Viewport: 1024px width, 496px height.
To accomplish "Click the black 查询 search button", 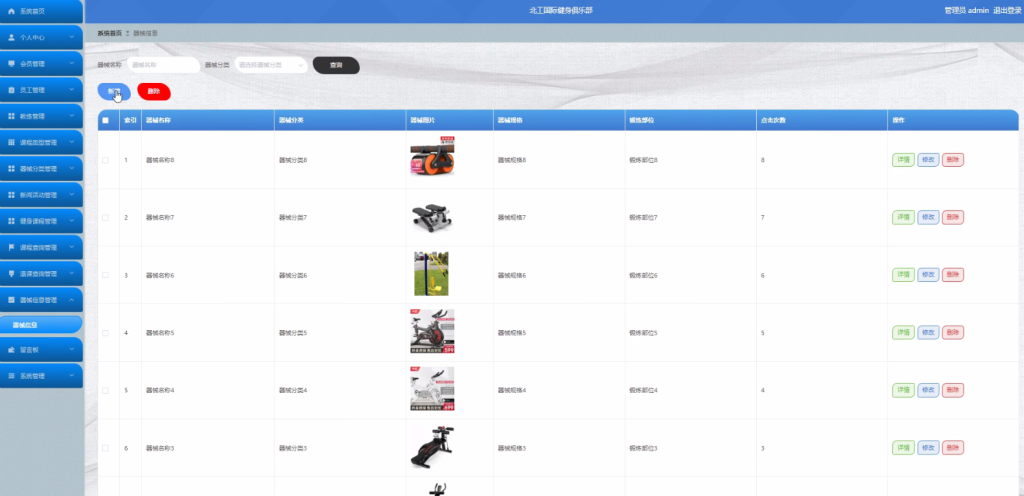I will click(x=336, y=65).
